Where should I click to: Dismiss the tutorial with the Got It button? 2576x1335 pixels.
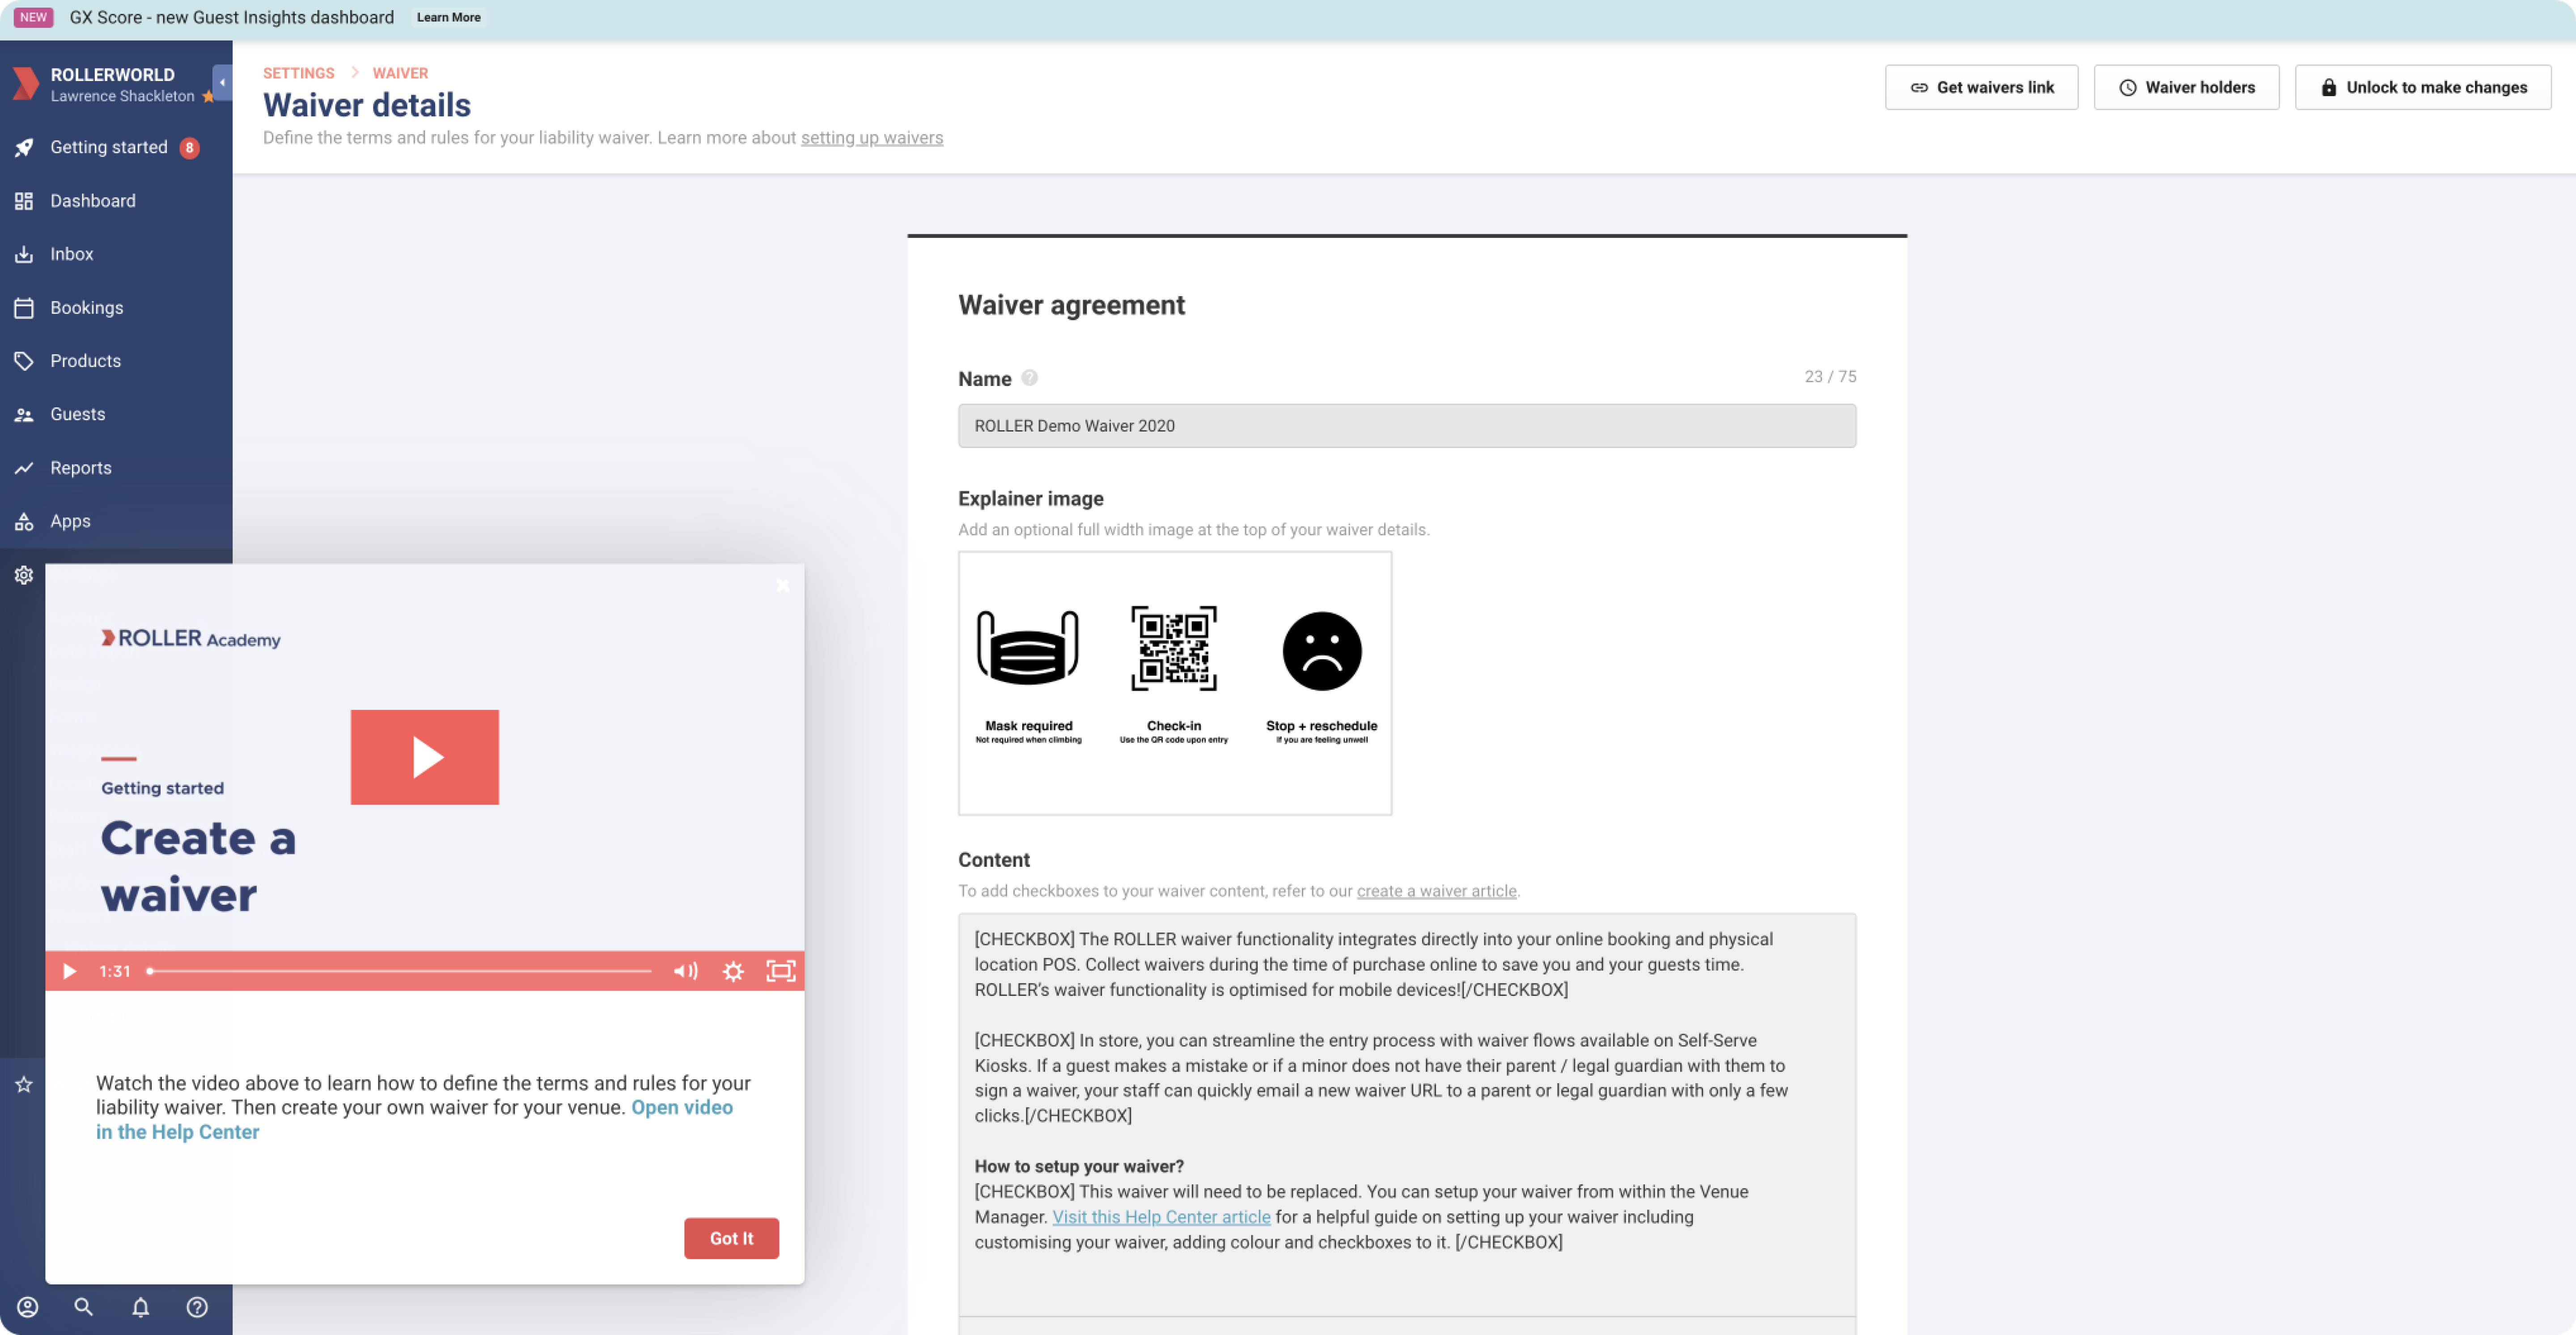tap(731, 1238)
